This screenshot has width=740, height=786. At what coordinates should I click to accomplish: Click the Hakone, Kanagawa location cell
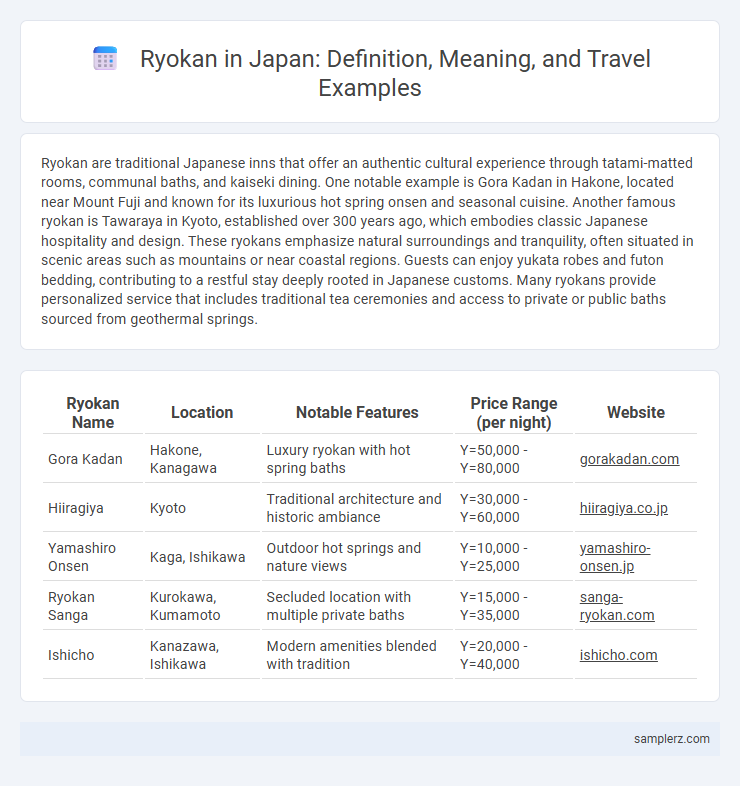click(202, 459)
